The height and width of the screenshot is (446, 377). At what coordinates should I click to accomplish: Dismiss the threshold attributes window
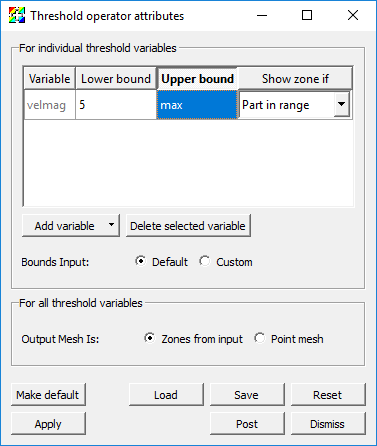coord(328,424)
